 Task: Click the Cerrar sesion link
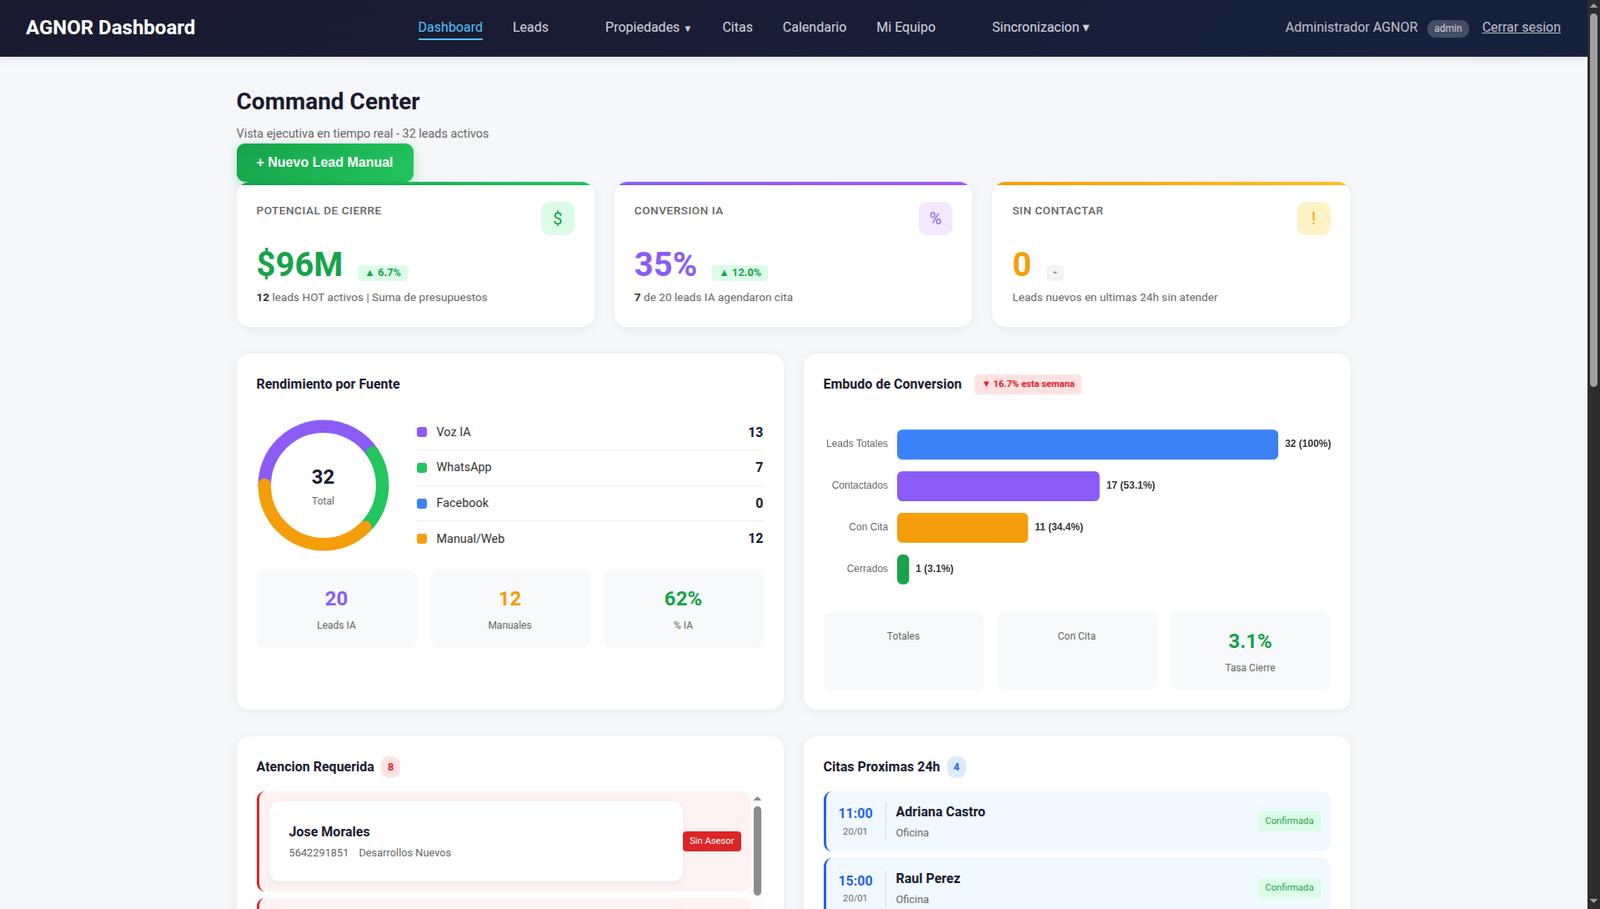[1520, 27]
